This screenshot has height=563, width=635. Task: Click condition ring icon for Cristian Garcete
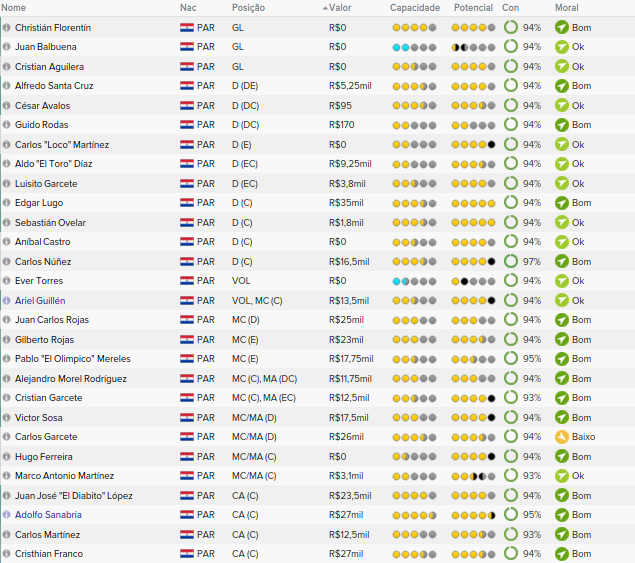point(511,397)
